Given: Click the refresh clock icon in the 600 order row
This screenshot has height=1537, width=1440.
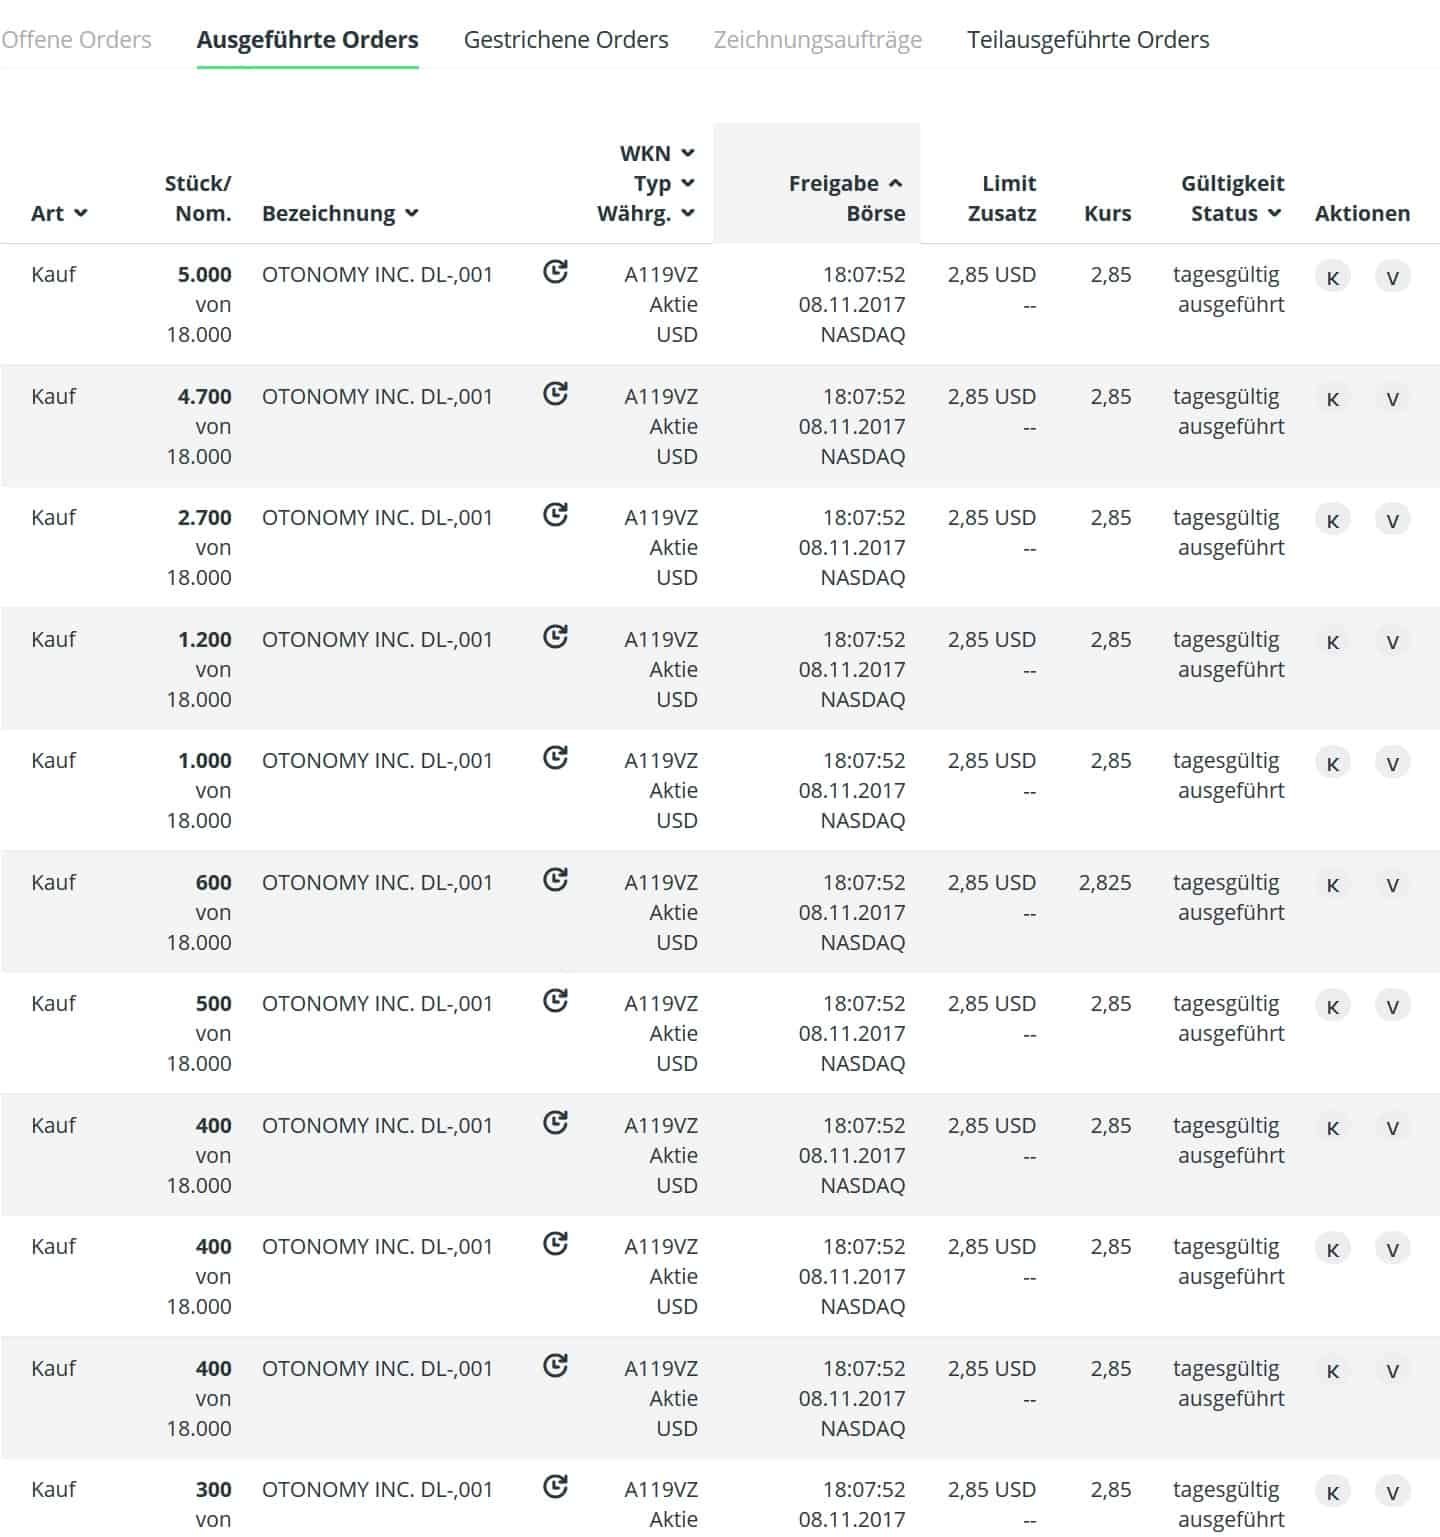Looking at the screenshot, I should click(555, 880).
